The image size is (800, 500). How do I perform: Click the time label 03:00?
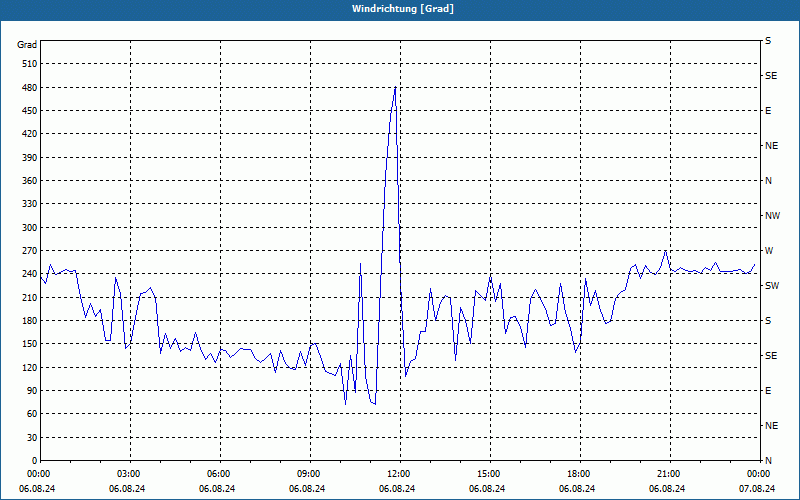click(x=130, y=473)
